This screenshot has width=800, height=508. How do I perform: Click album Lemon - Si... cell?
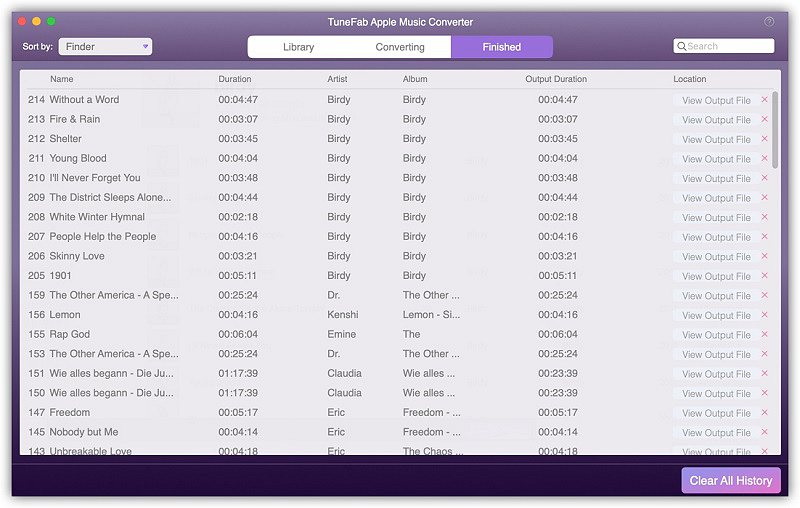tap(431, 315)
